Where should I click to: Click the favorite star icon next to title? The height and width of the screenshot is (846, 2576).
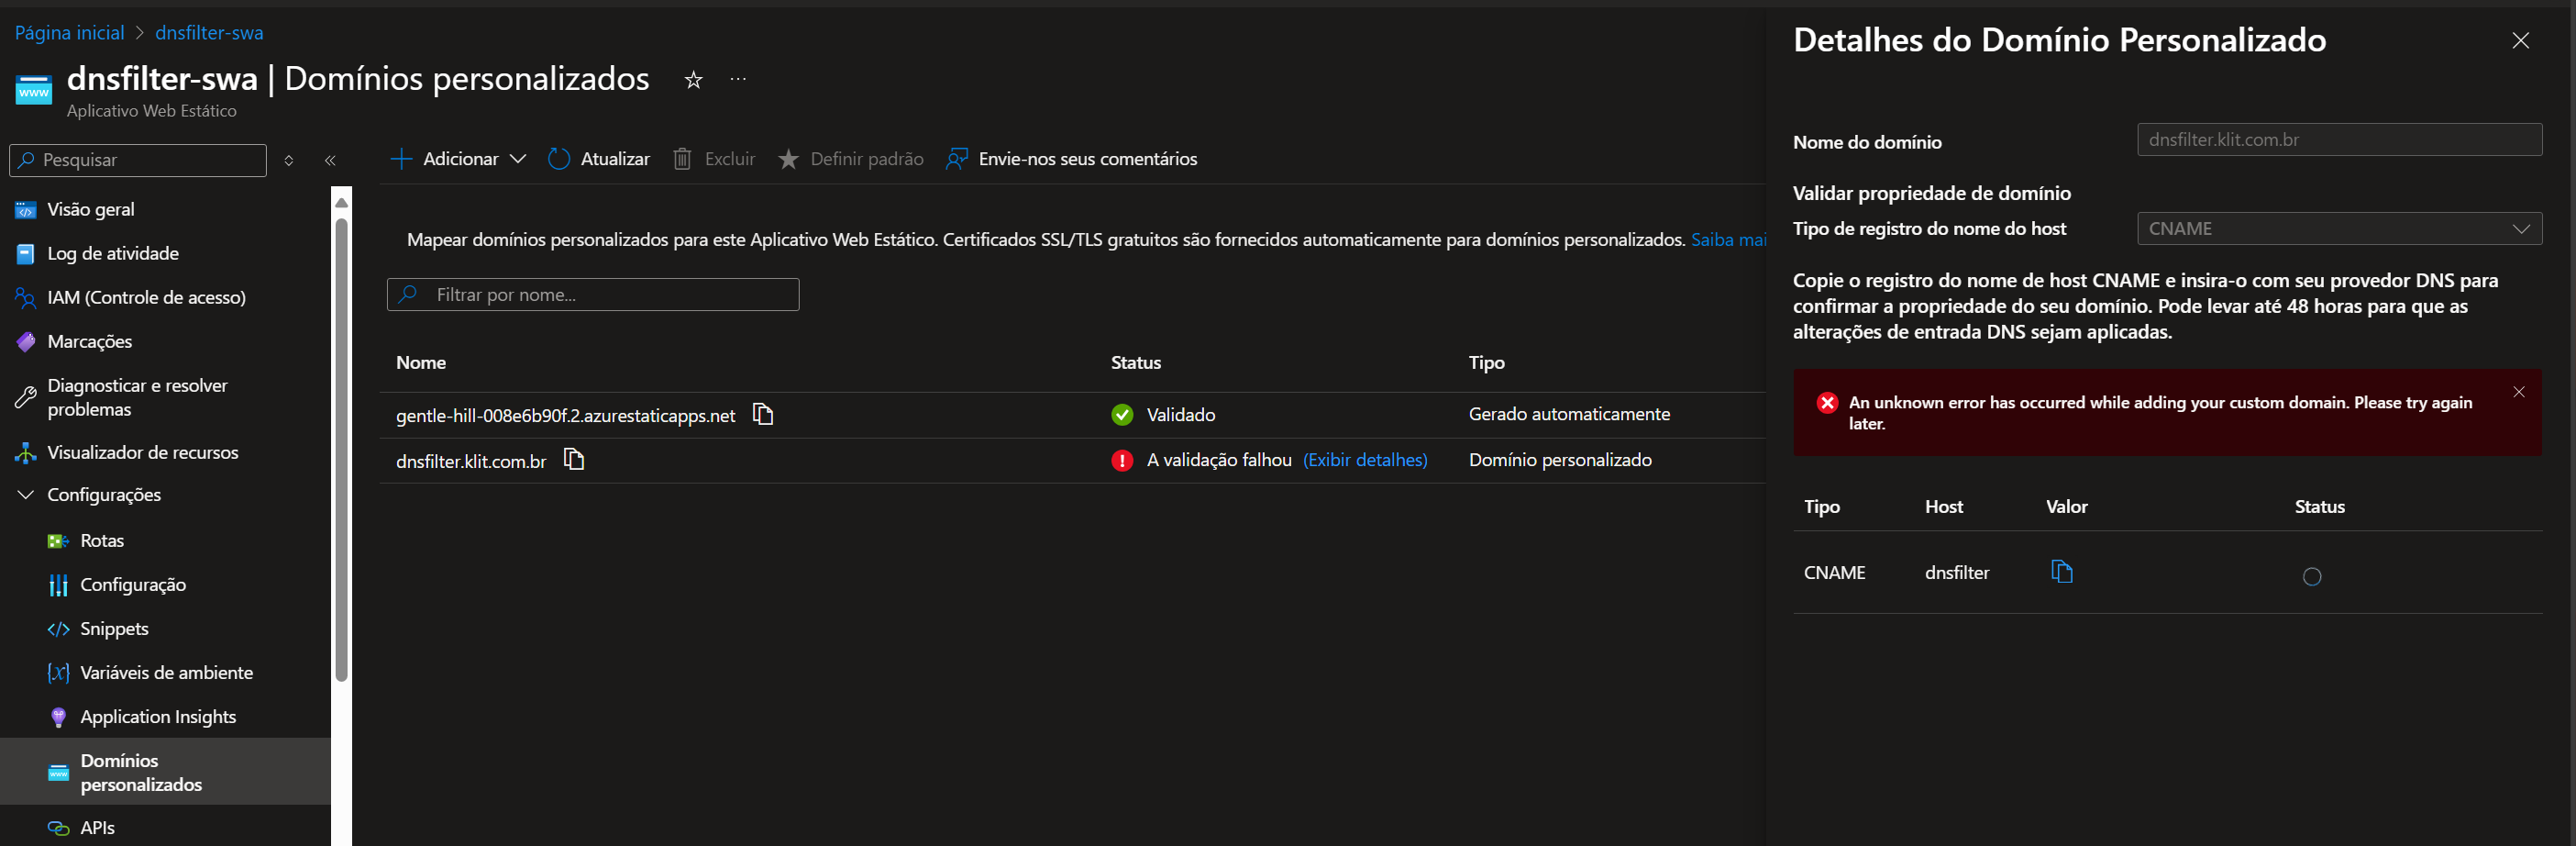(693, 80)
